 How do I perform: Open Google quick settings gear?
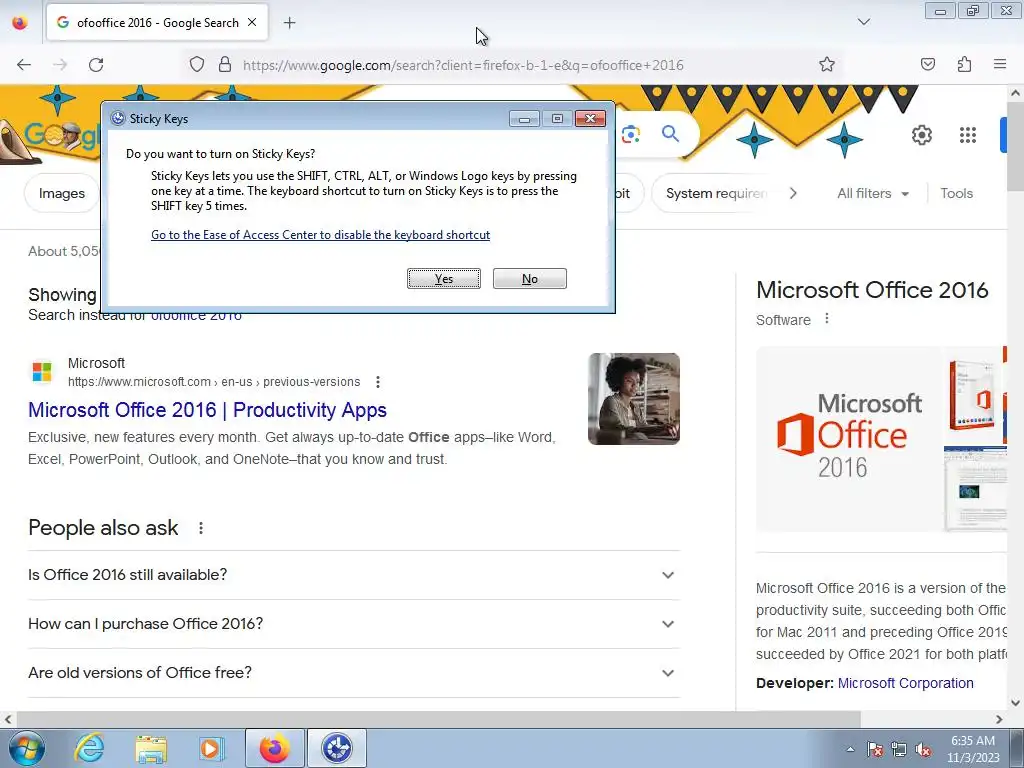921,135
